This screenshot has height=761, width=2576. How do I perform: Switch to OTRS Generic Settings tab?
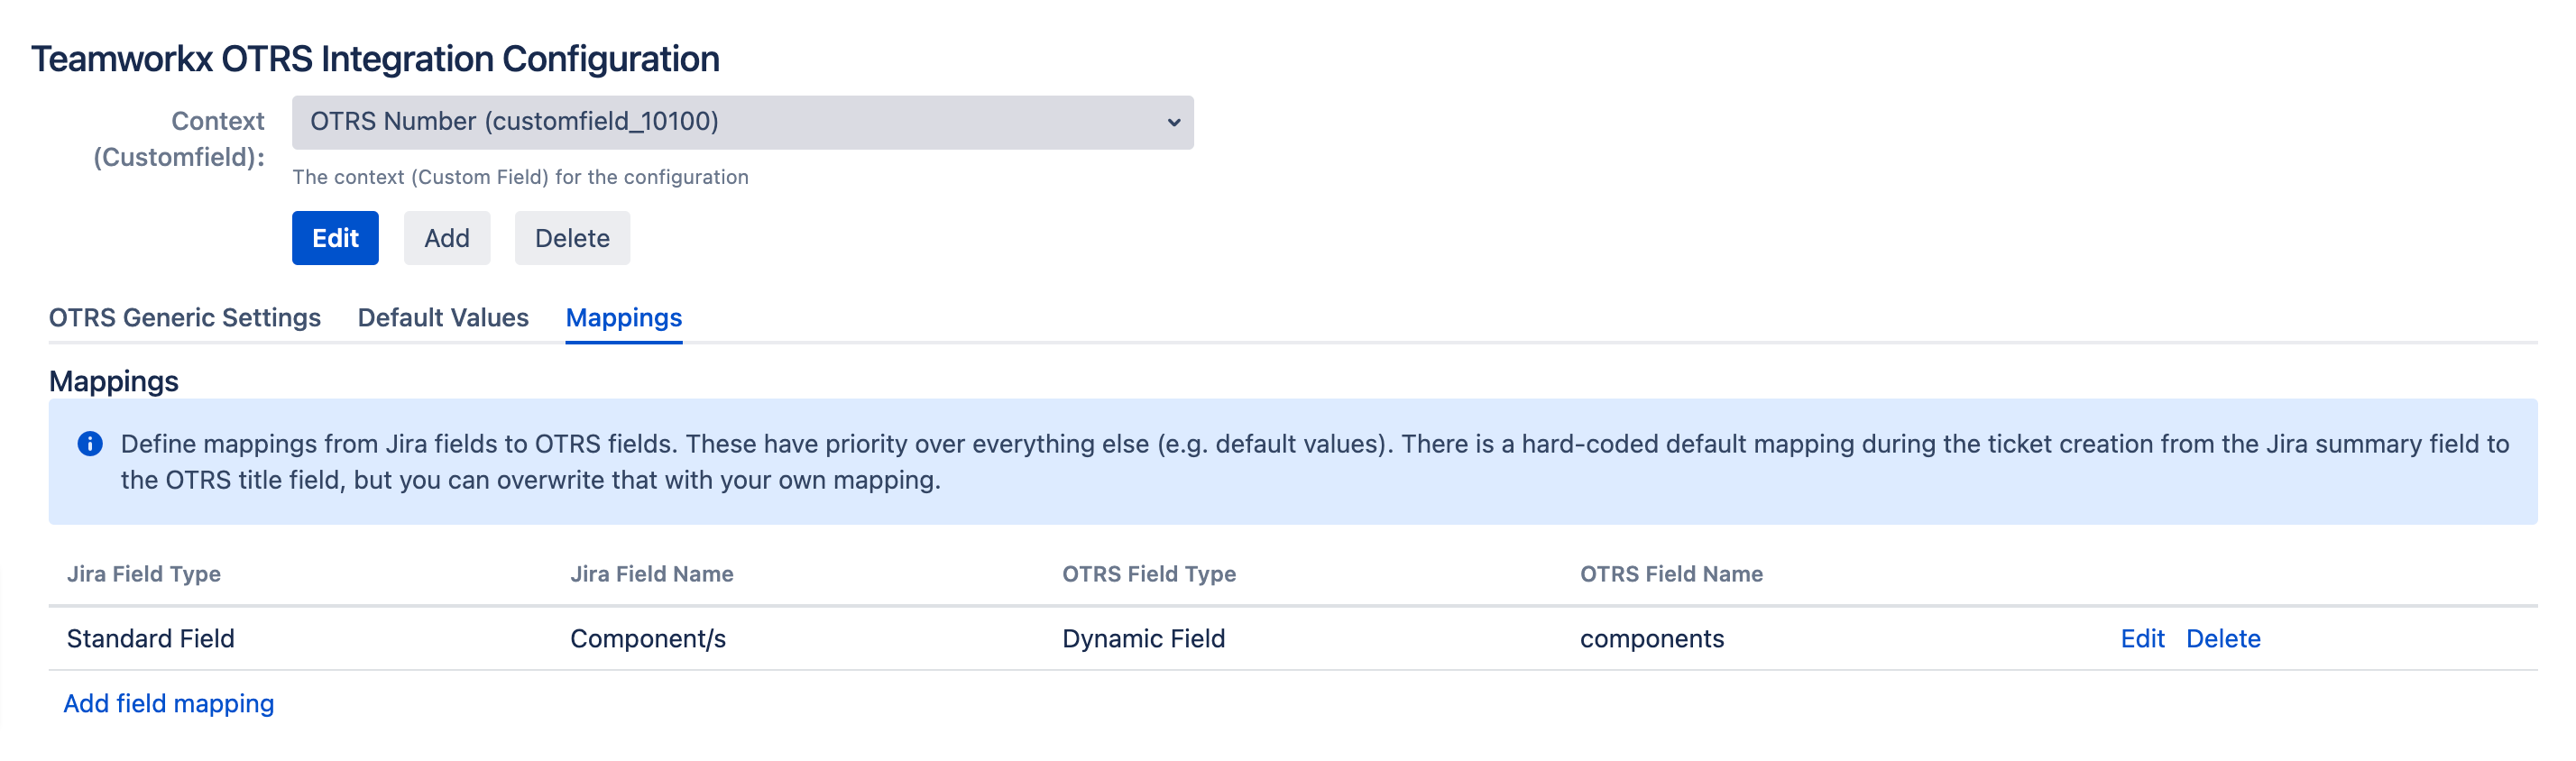[185, 318]
